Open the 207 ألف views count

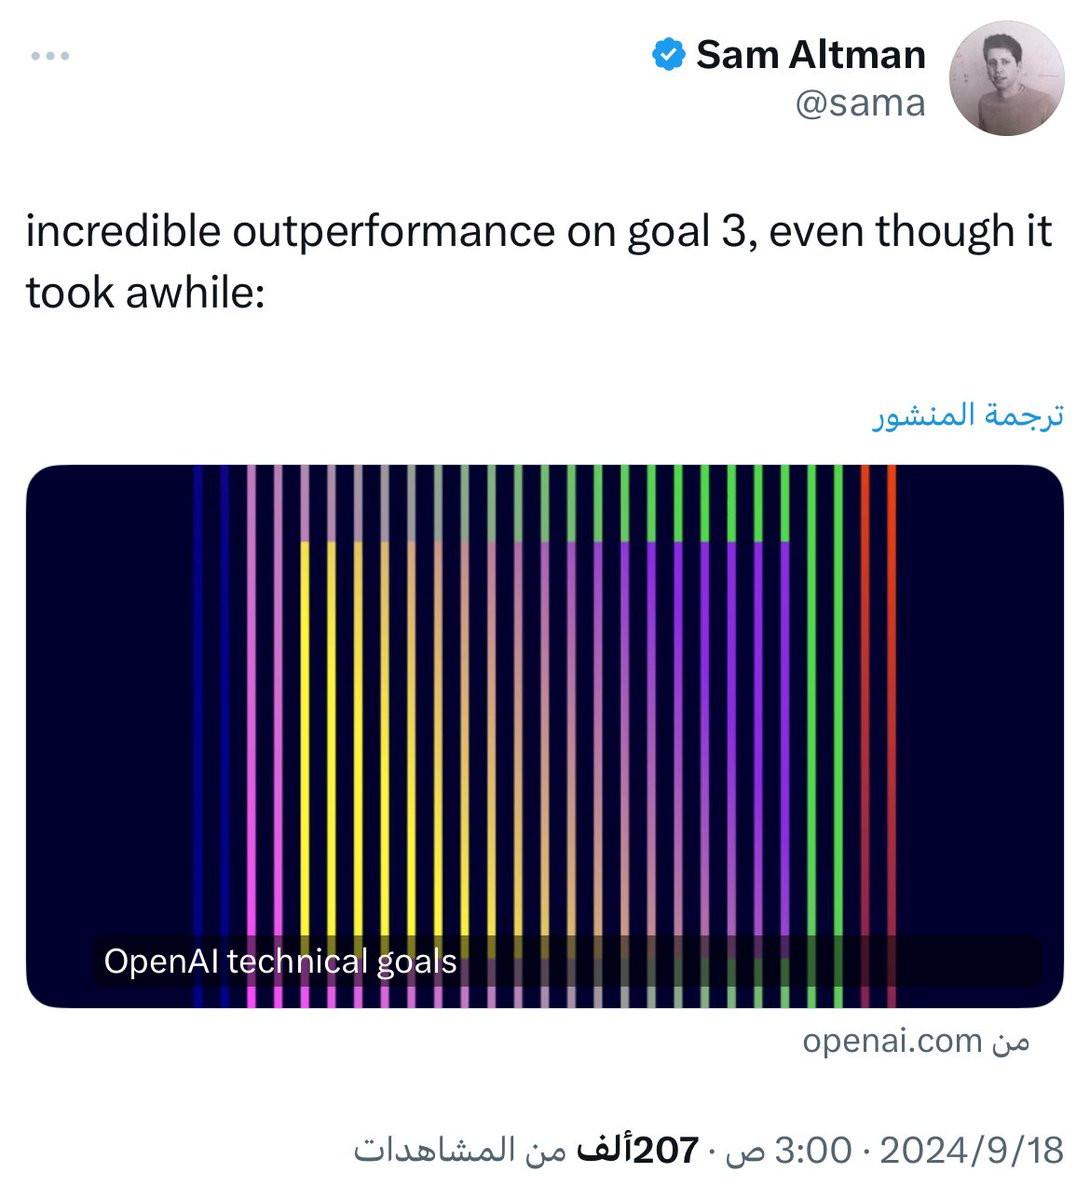[640, 1150]
